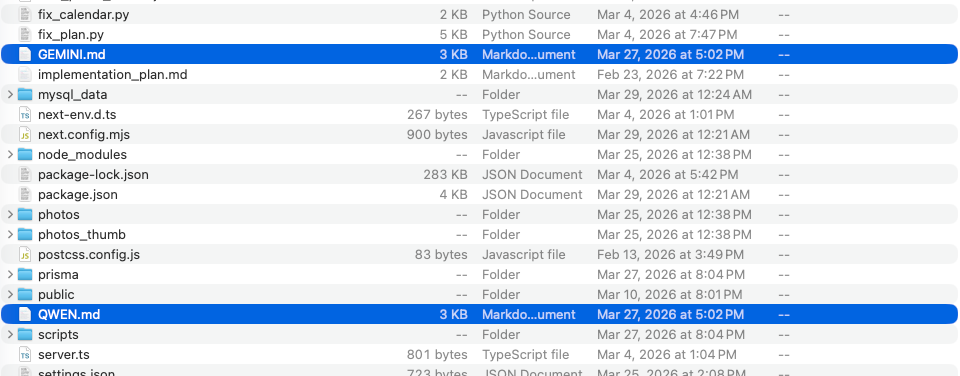Expand the scripts folder chevron

click(10, 335)
